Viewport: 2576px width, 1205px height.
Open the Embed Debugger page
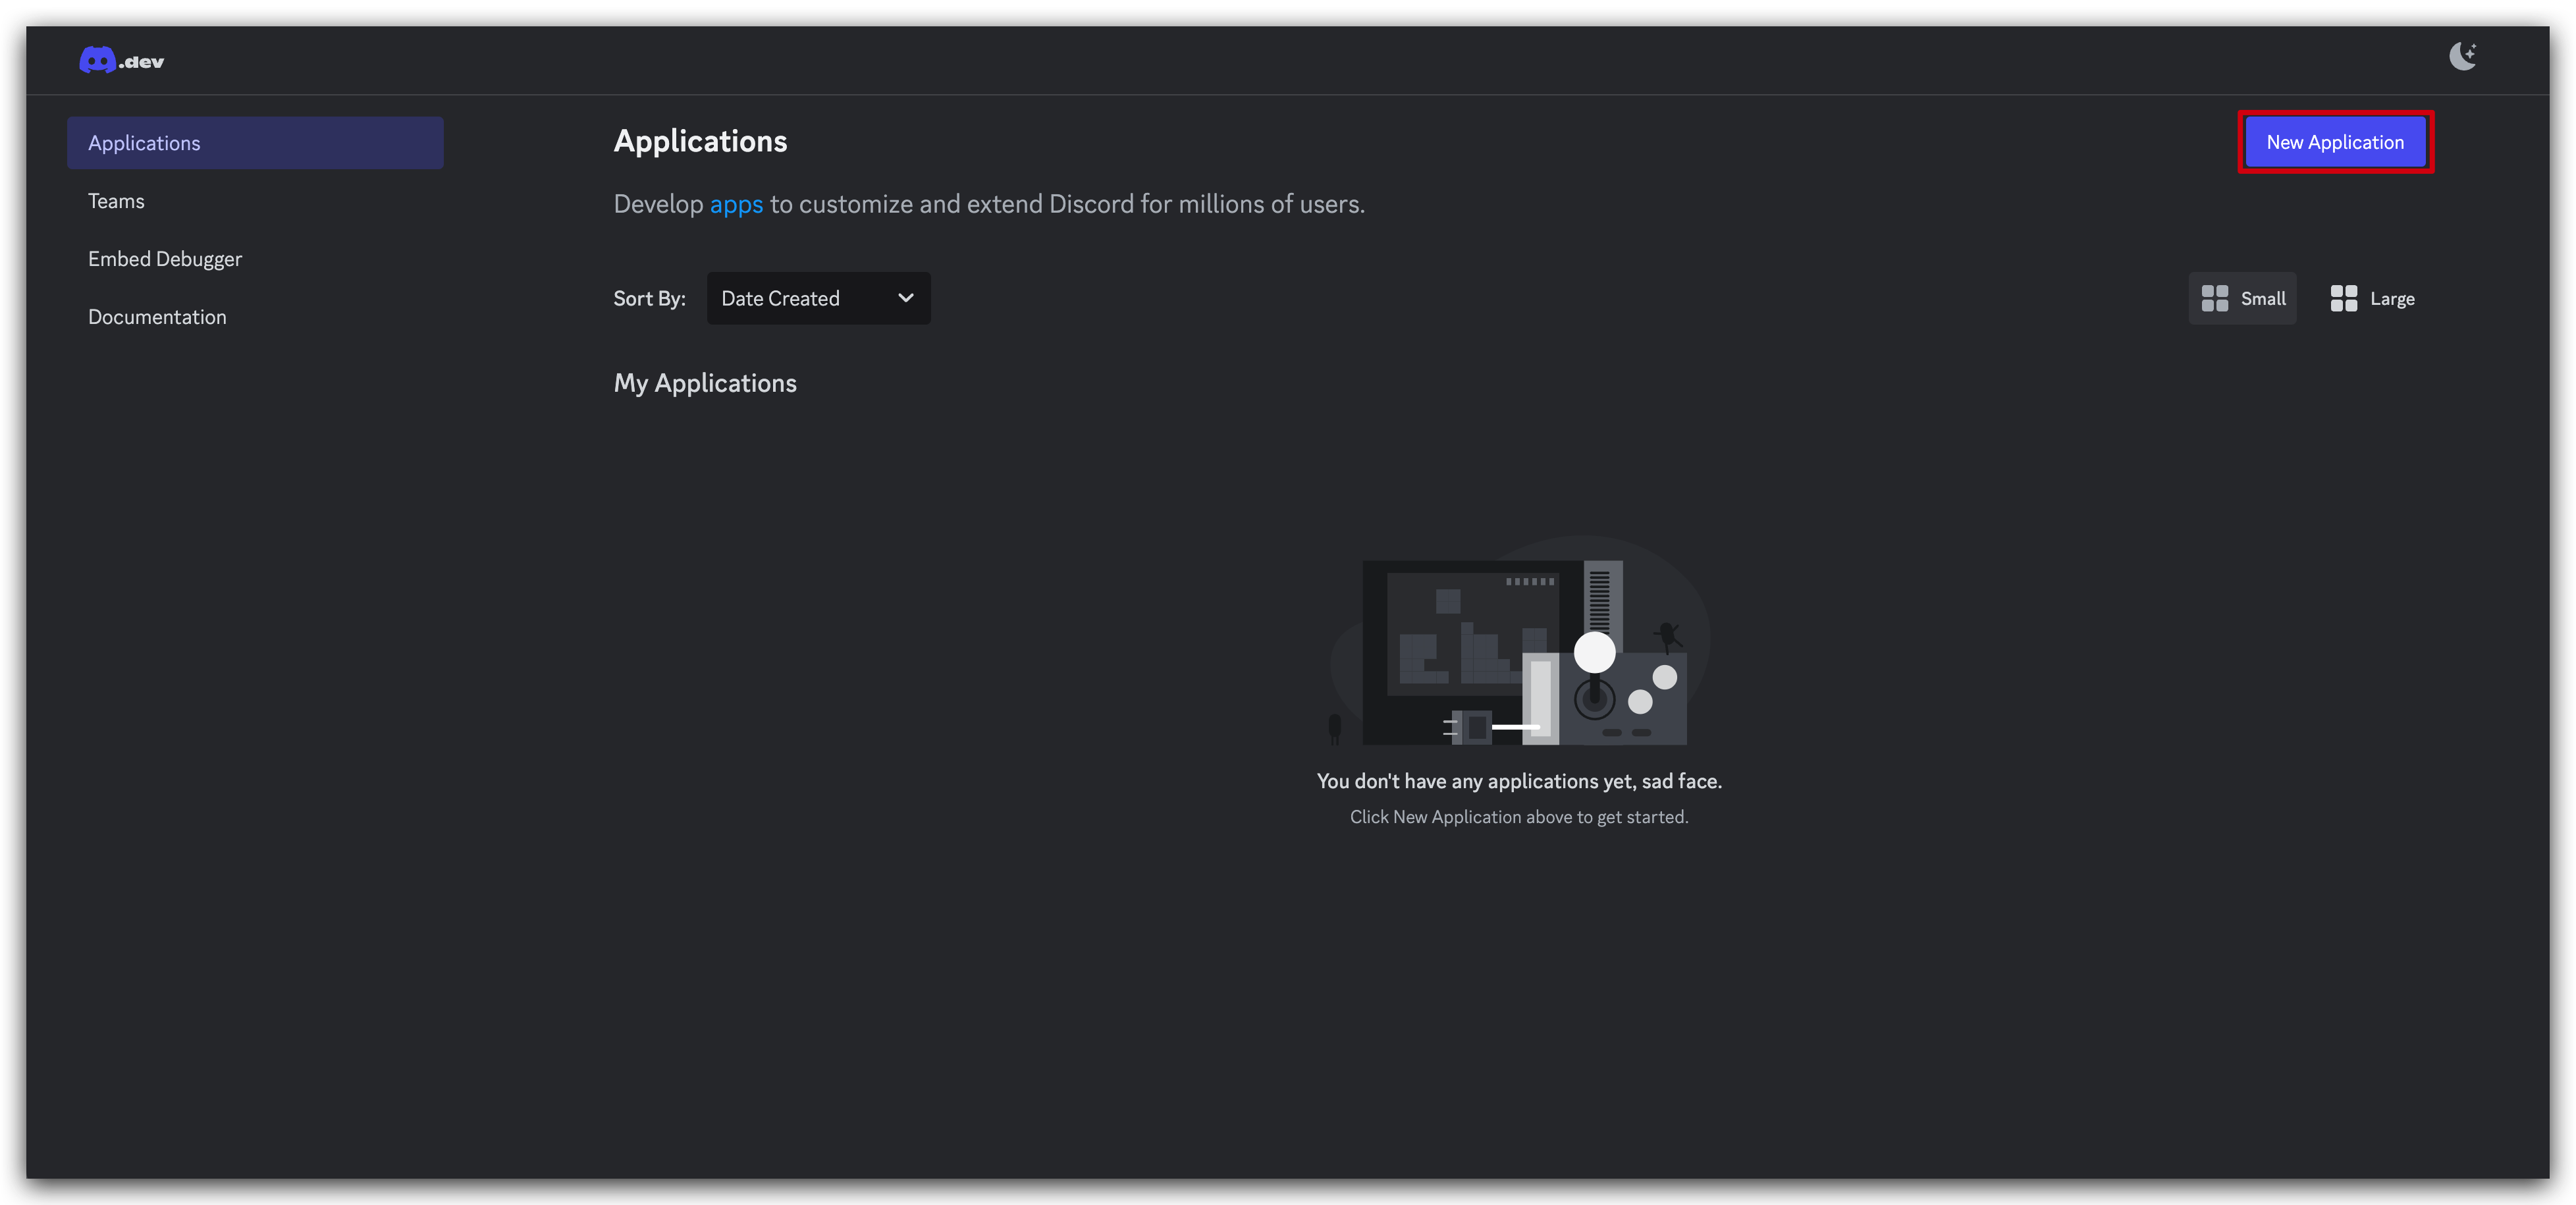(x=165, y=259)
